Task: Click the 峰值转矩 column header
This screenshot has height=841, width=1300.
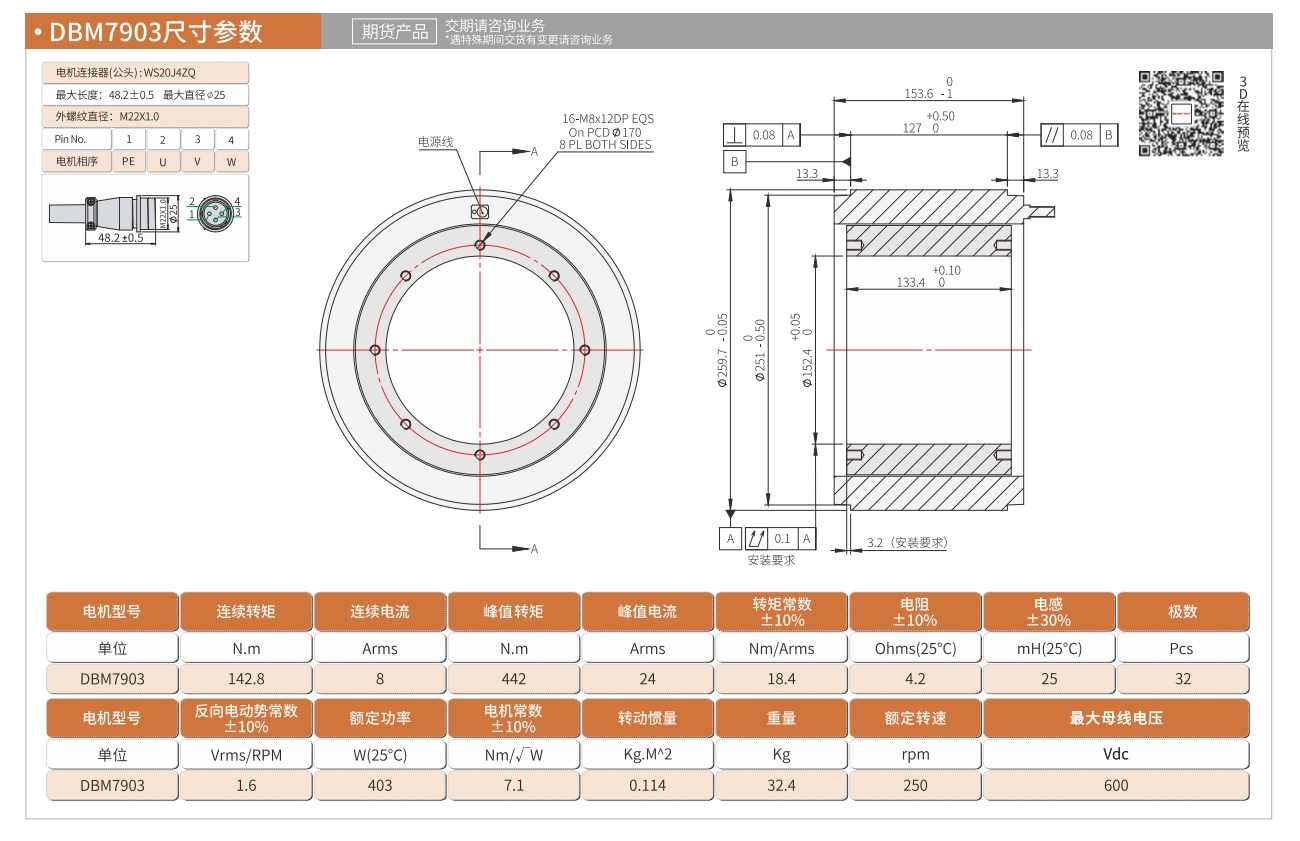Action: click(514, 611)
